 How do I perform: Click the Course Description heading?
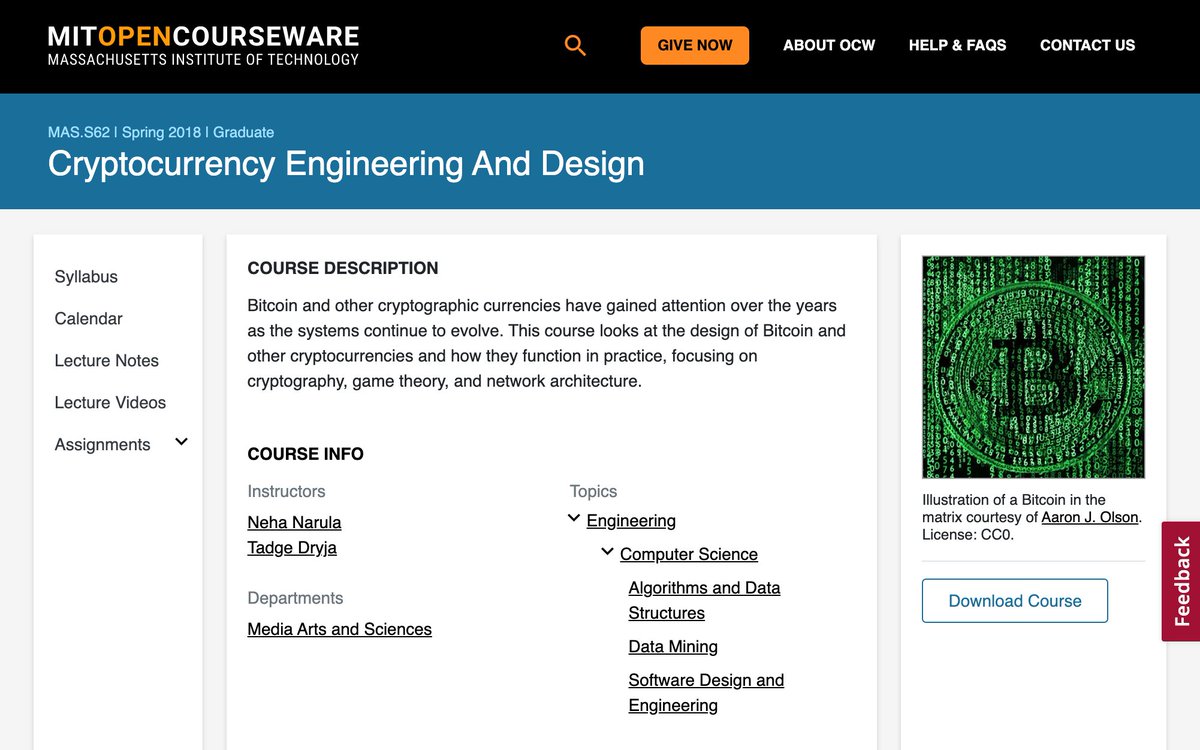[343, 268]
